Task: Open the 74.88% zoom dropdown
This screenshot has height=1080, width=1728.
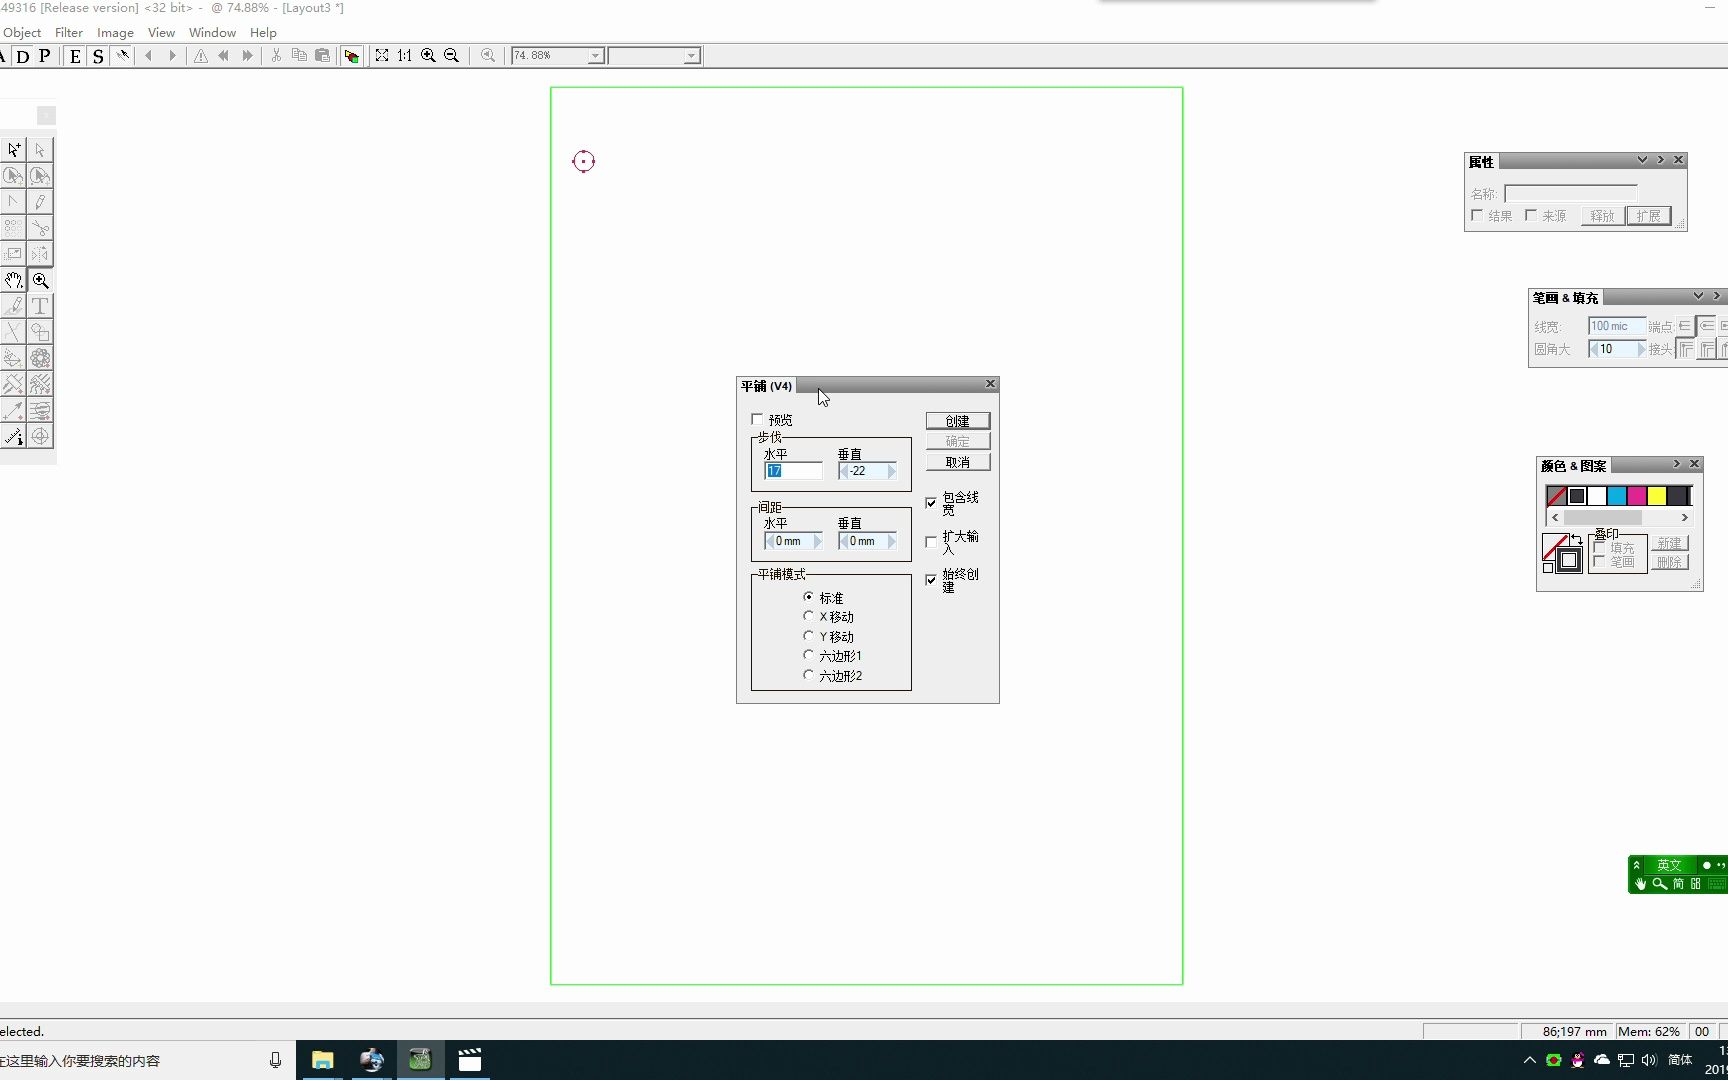Action: 595,56
